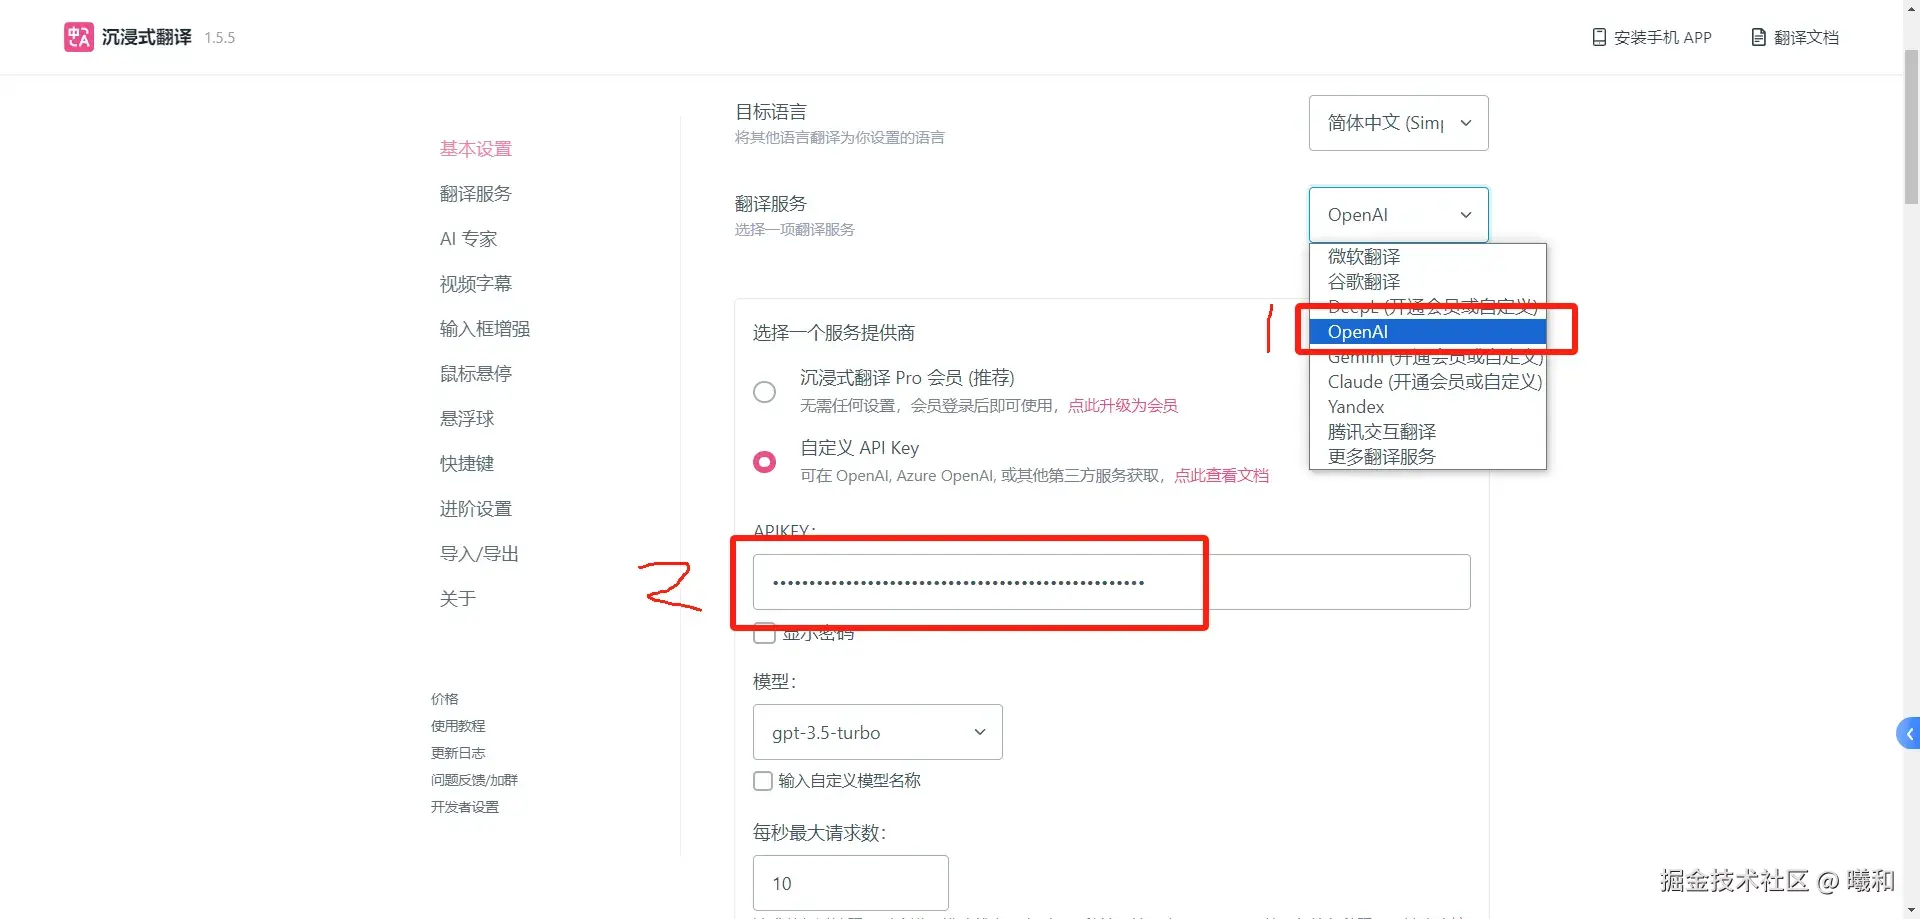The width and height of the screenshot is (1920, 919).
Task: Click the 每秒最大请求数 input field
Action: click(x=850, y=883)
